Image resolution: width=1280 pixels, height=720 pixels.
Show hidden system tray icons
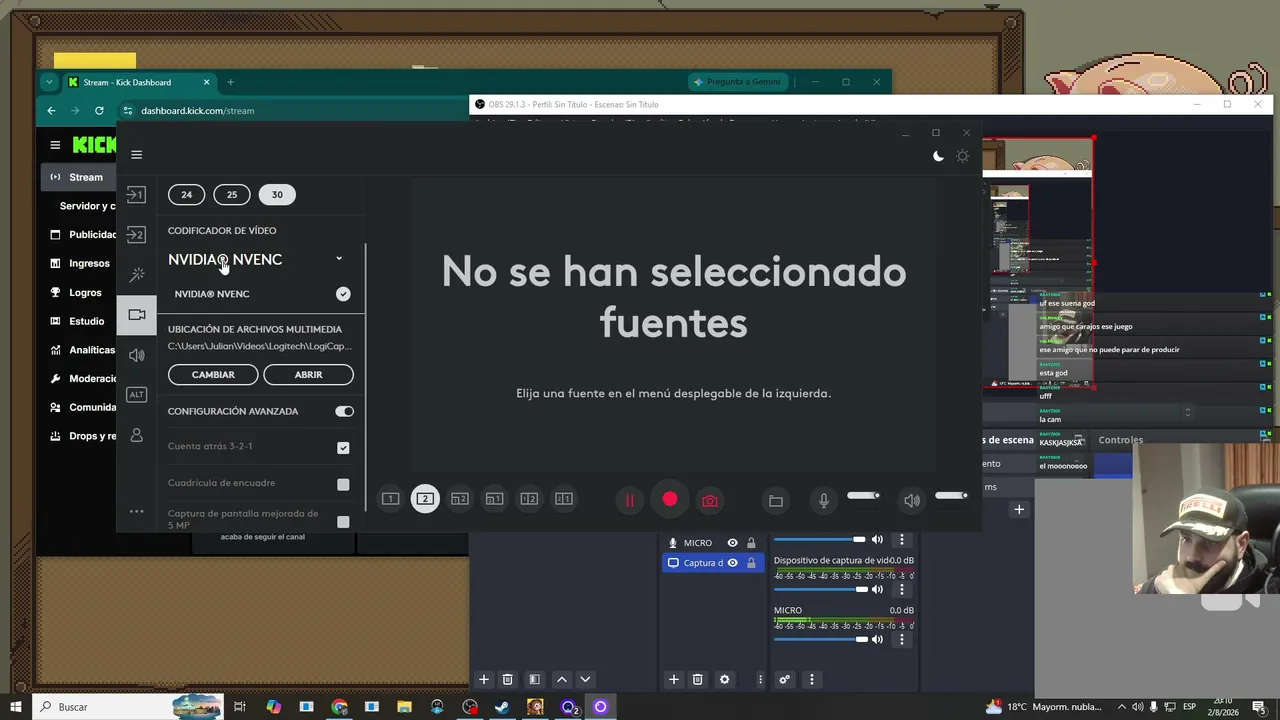(x=1121, y=707)
